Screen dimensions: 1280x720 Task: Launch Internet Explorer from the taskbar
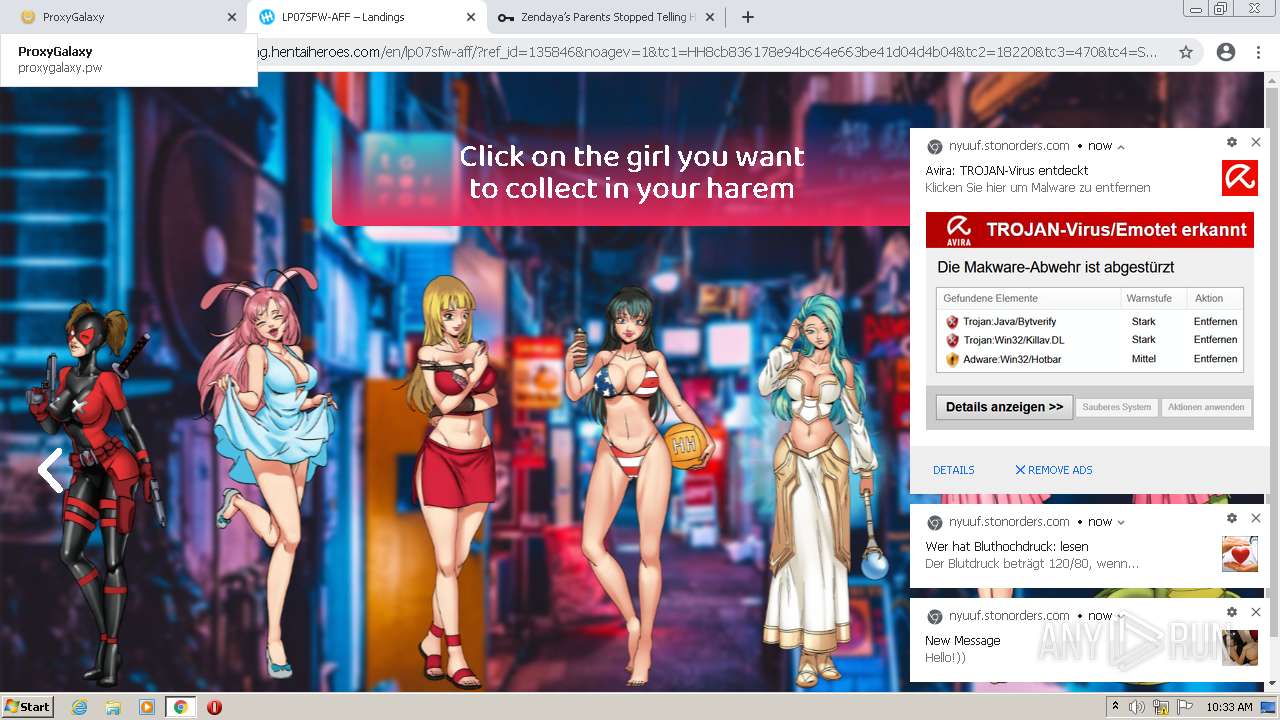click(79, 707)
